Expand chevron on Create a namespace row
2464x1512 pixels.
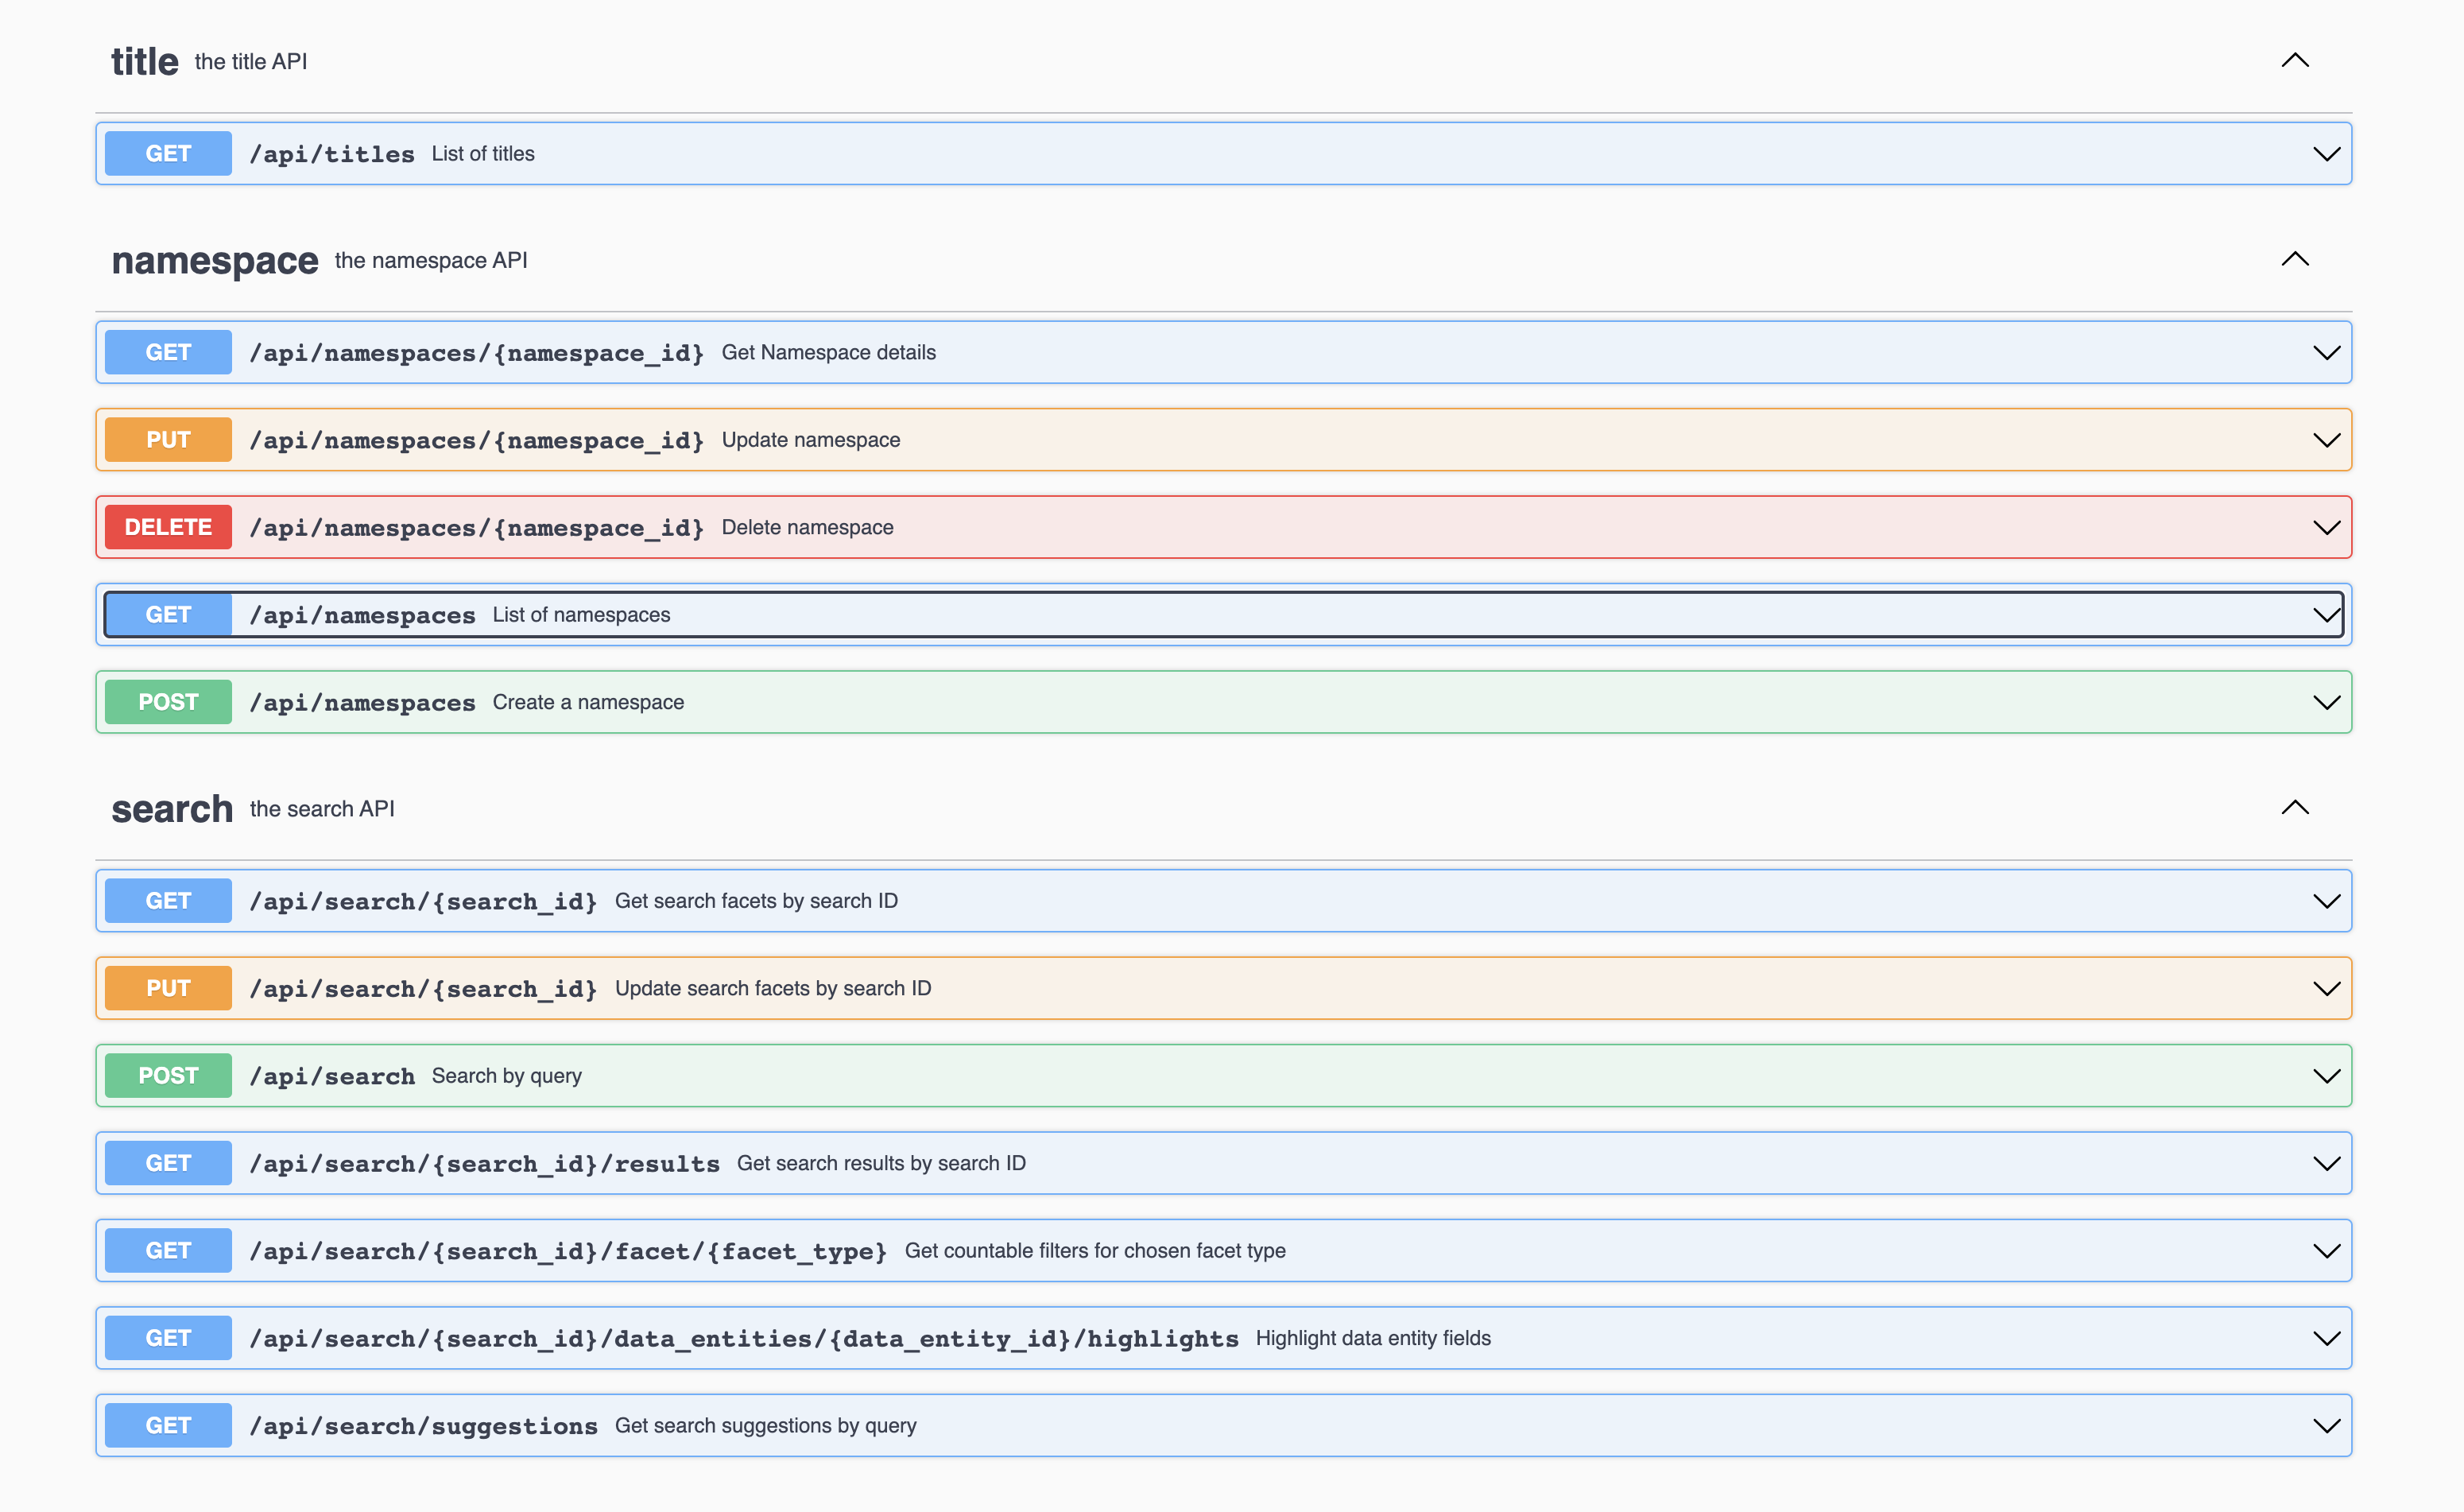point(2326,703)
